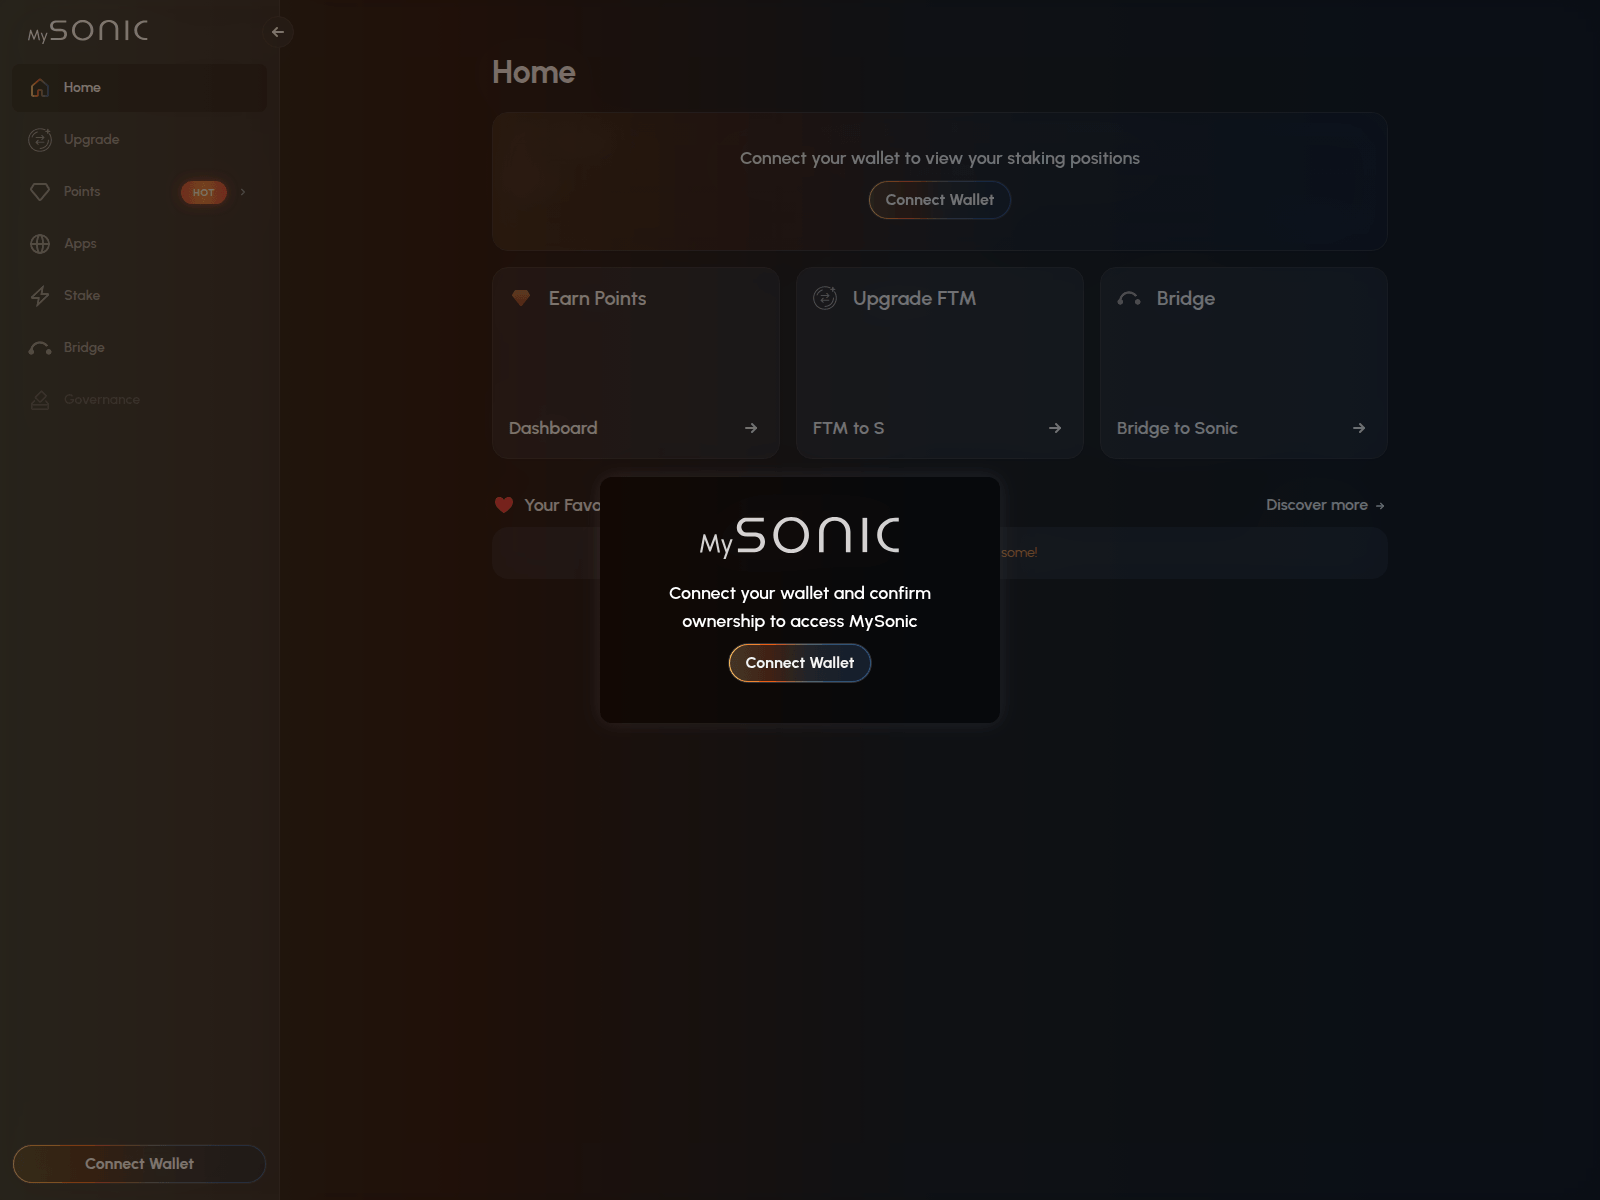
Task: Click the Governance icon
Action: pos(40,399)
